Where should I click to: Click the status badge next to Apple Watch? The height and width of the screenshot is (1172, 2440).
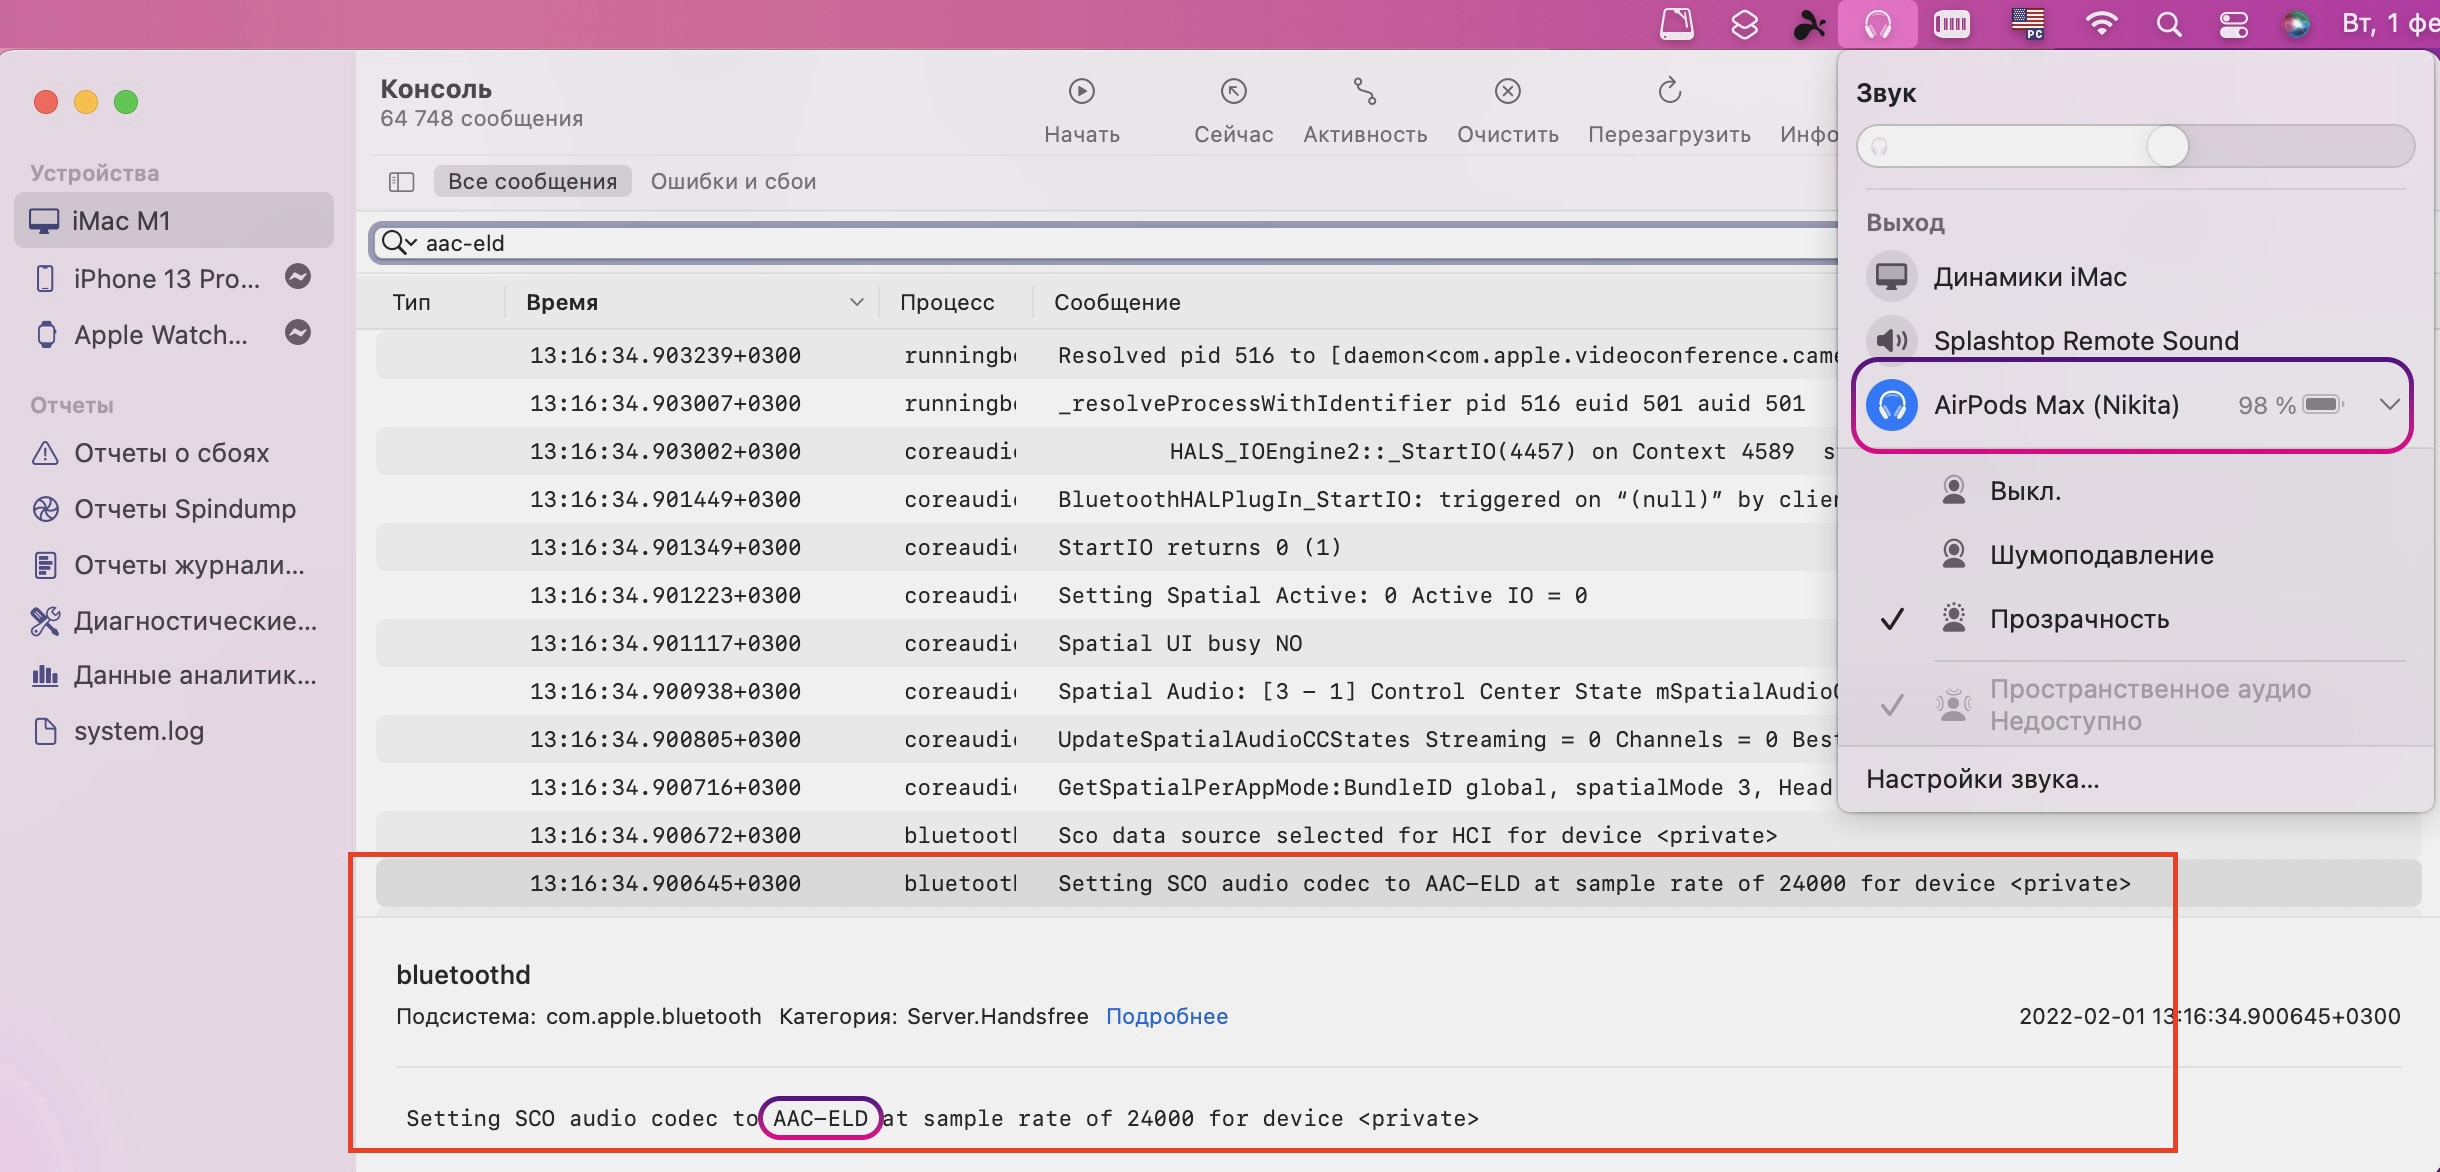pos(298,333)
